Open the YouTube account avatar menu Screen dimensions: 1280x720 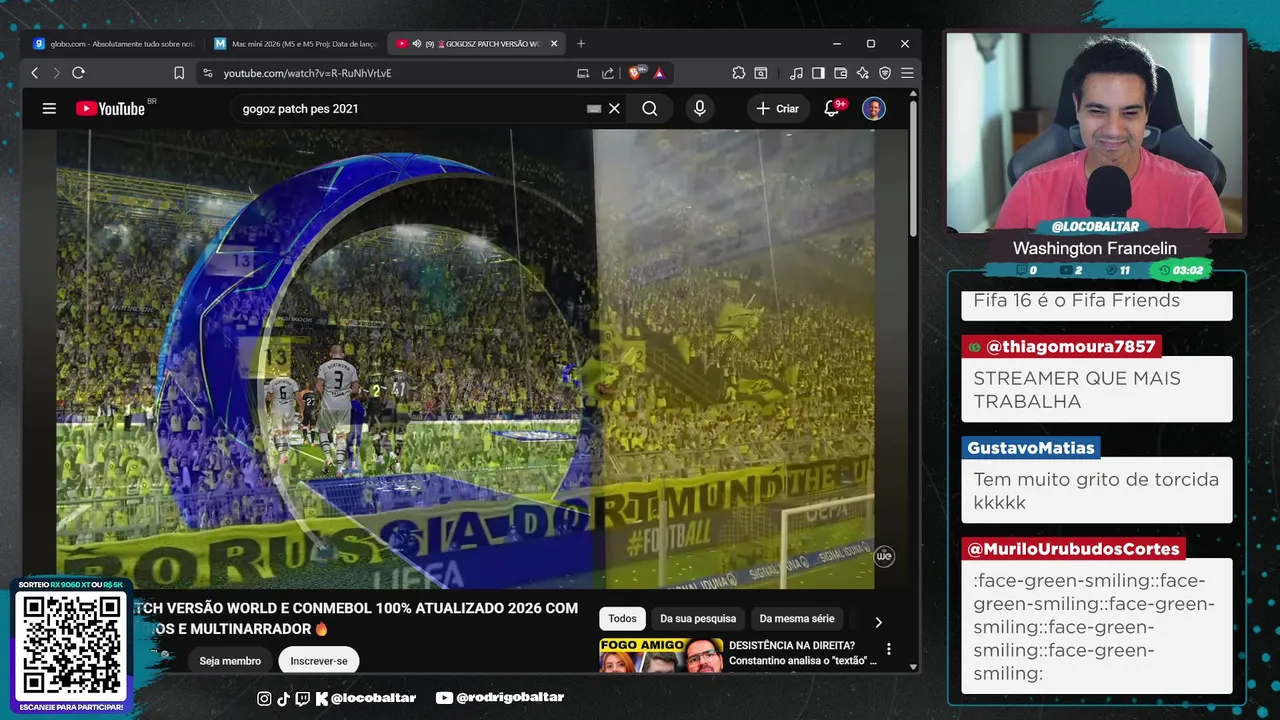click(x=874, y=108)
